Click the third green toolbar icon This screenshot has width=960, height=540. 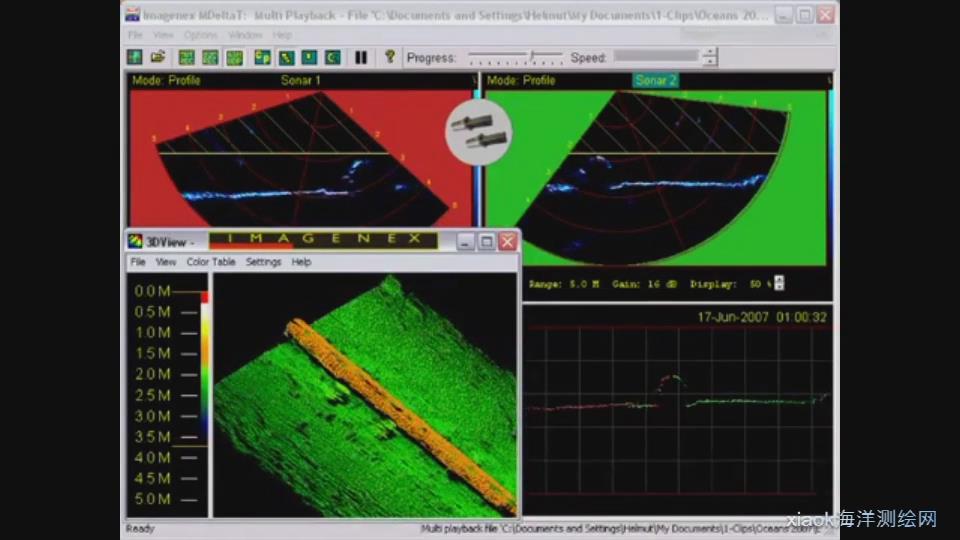pyautogui.click(x=186, y=58)
